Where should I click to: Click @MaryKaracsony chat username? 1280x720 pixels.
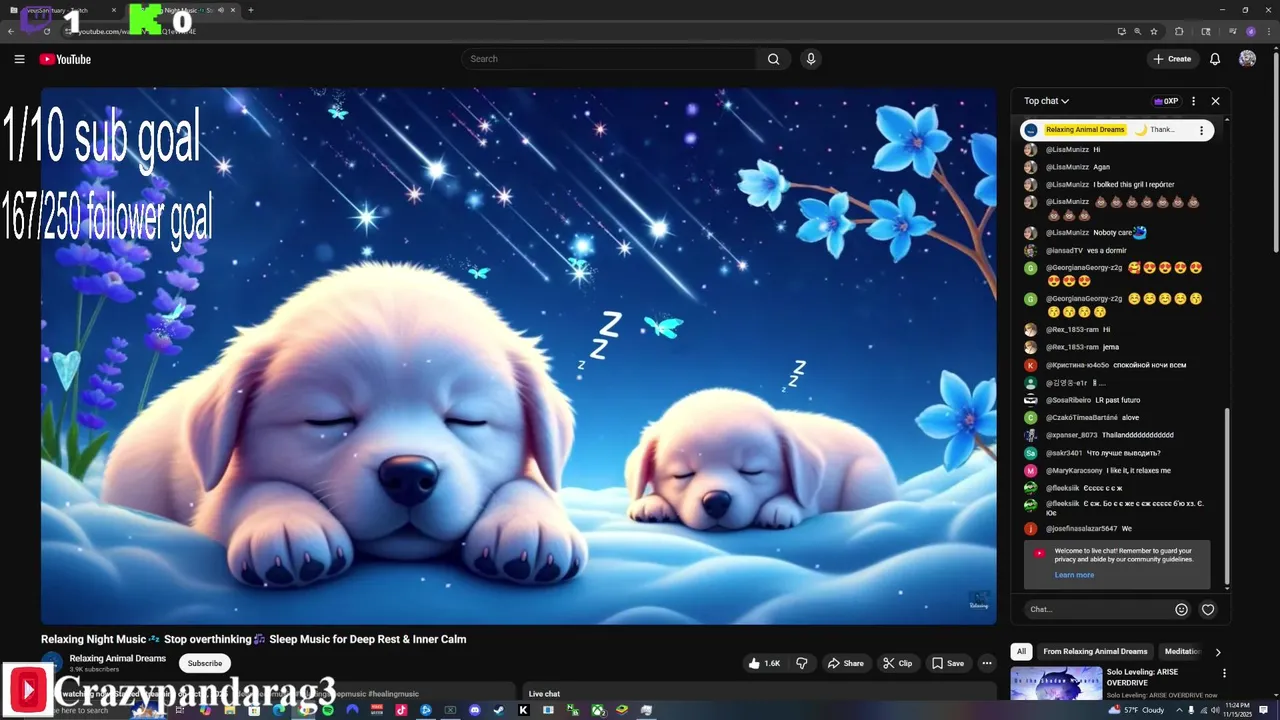1074,470
